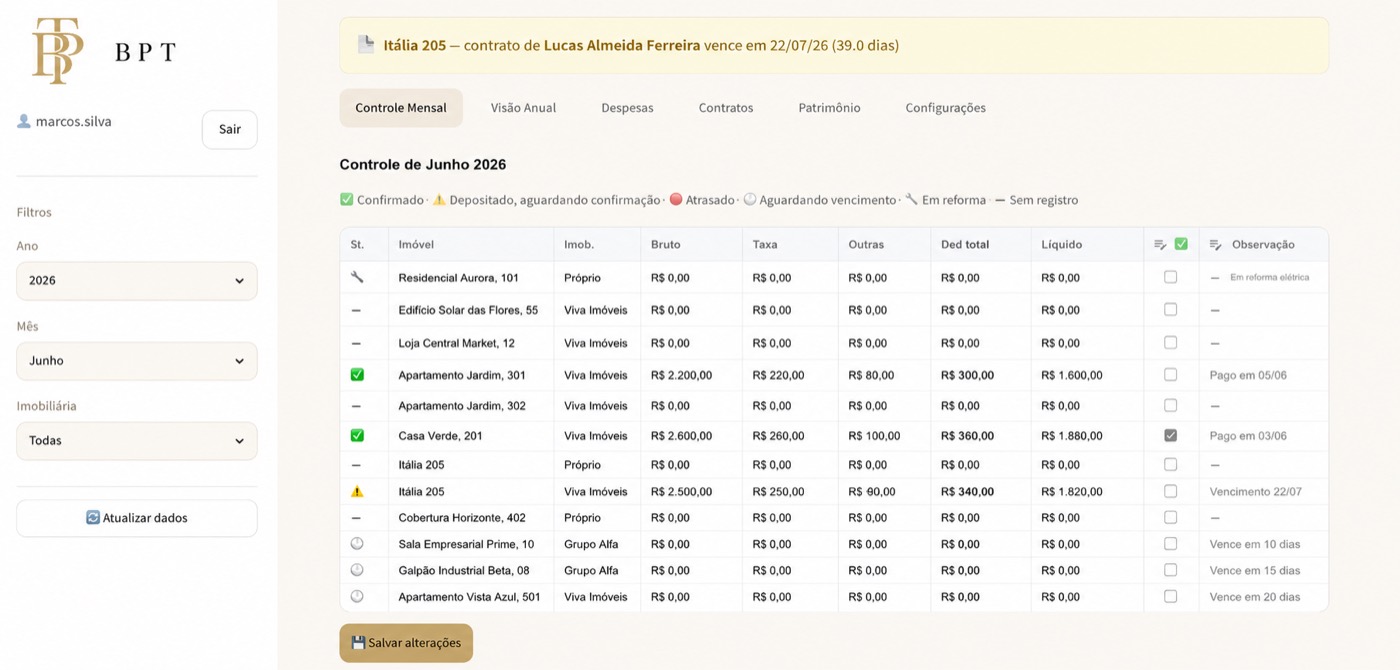
Task: Uncheck confirm checkbox for Casa Verde, 201
Action: click(1170, 436)
